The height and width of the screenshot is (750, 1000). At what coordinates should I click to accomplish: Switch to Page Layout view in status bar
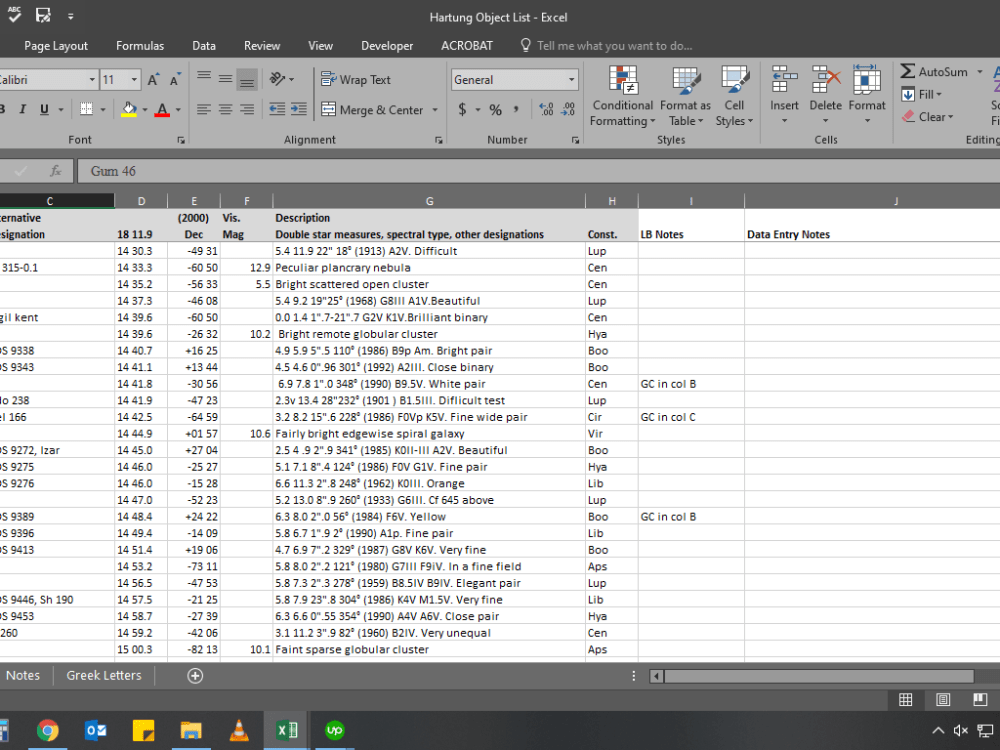pyautogui.click(x=943, y=700)
